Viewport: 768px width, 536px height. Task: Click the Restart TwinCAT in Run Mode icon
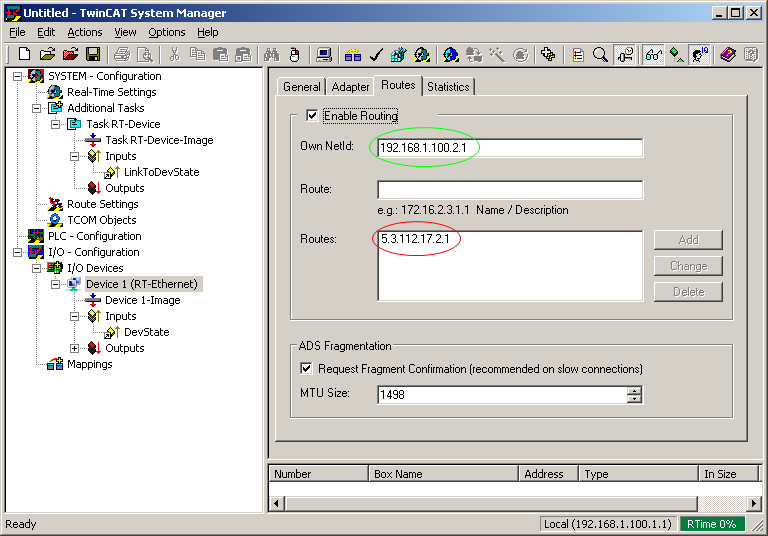click(x=422, y=54)
